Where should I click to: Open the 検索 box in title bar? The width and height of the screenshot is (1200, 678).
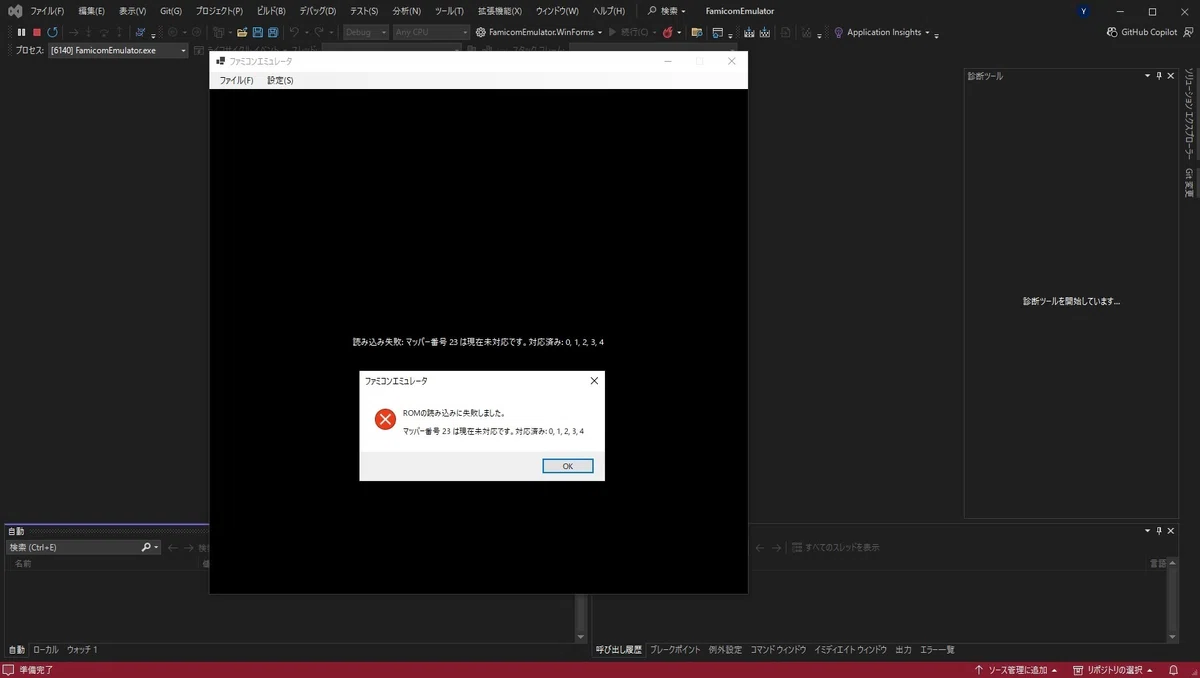click(x=666, y=11)
